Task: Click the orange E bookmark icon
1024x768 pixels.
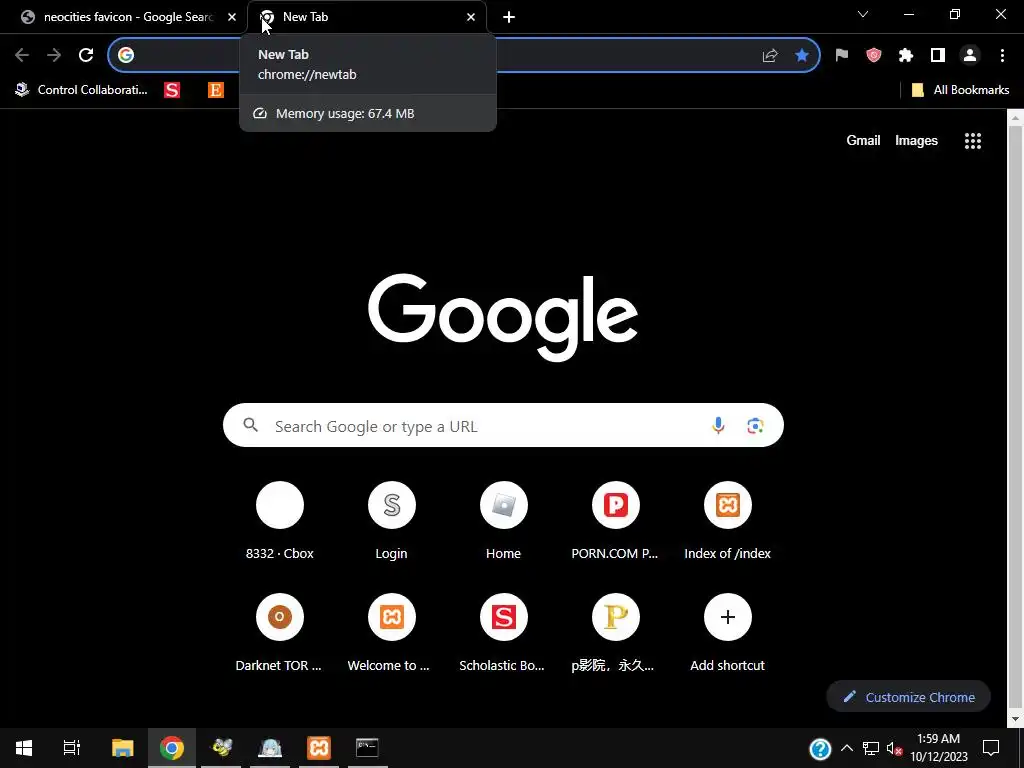Action: click(216, 90)
